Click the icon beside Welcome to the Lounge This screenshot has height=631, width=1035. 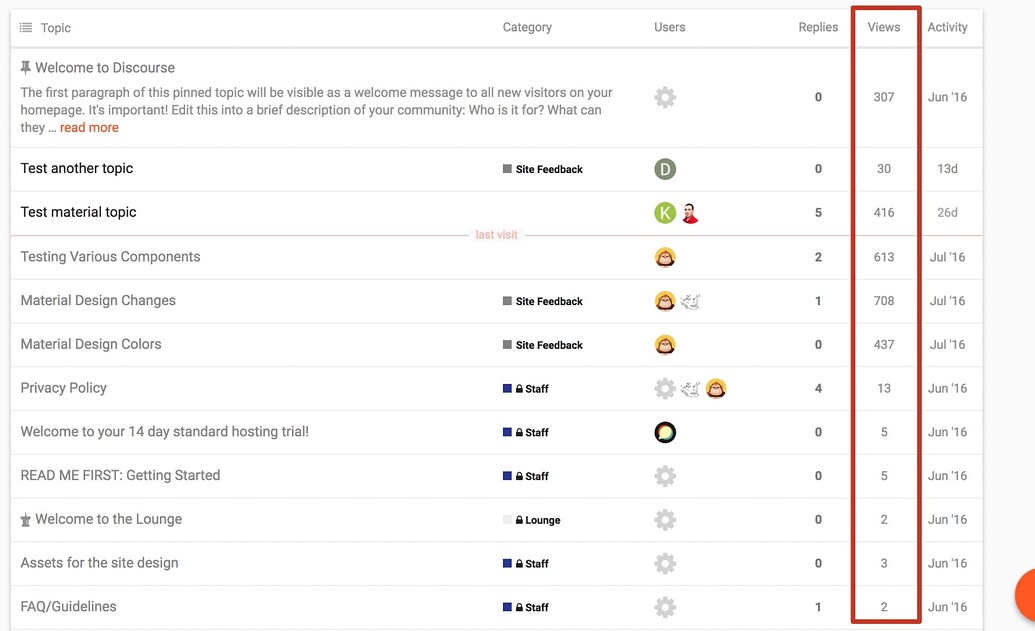click(x=26, y=520)
